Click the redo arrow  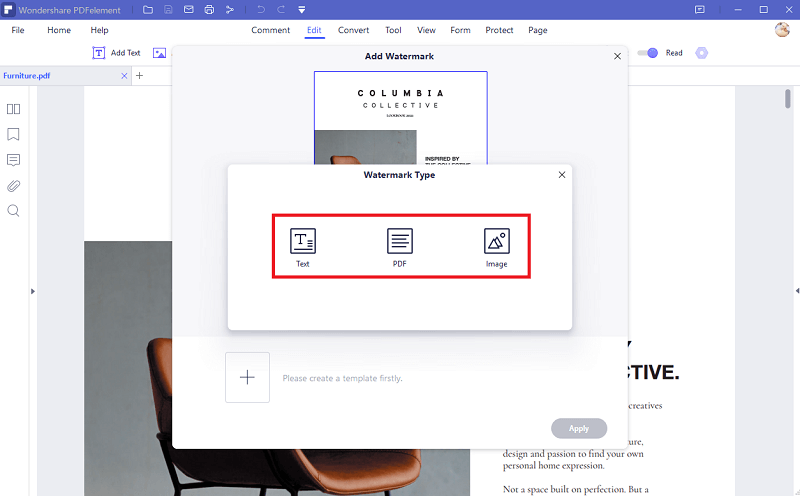281,10
